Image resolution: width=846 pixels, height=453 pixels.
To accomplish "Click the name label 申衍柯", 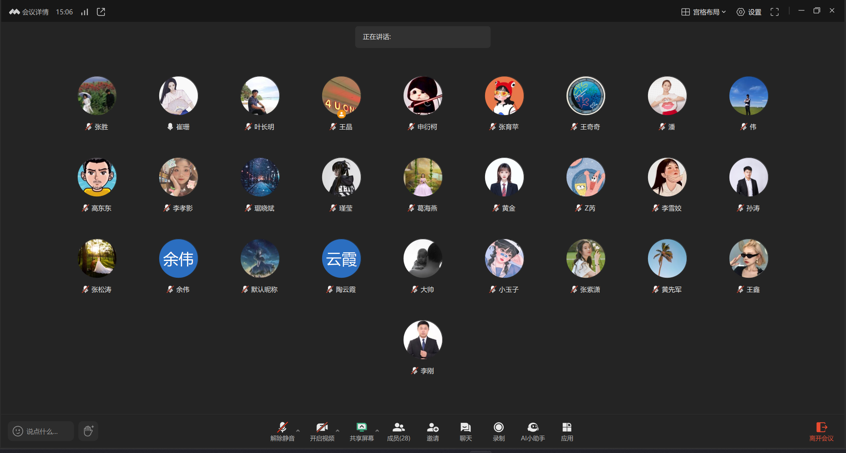I will (x=427, y=127).
